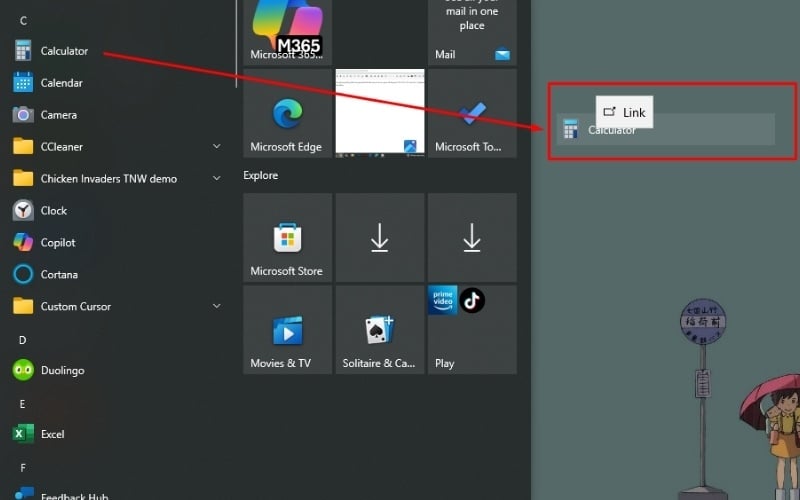
Task: Click the Copilot label text
Action: point(58,243)
